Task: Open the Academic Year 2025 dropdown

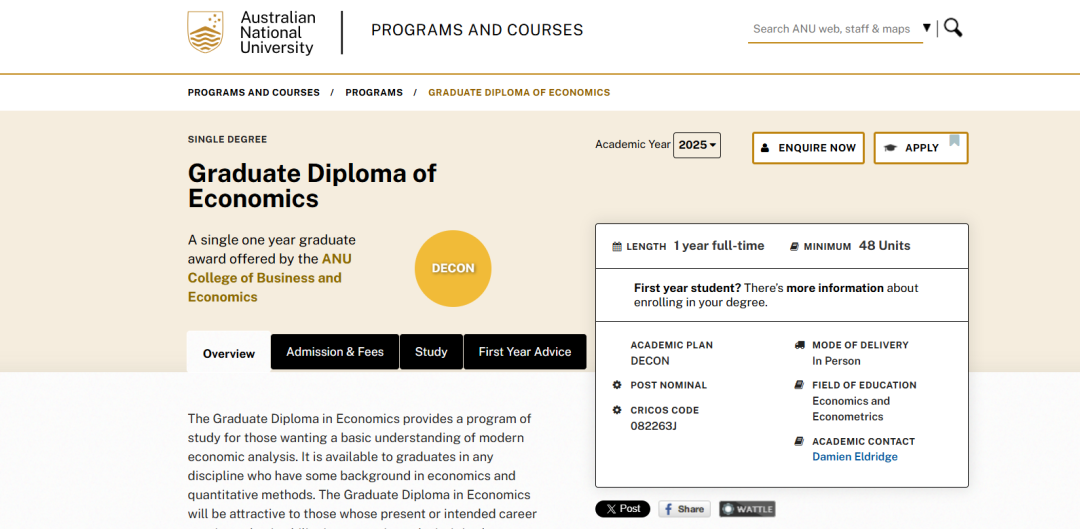Action: [x=697, y=145]
